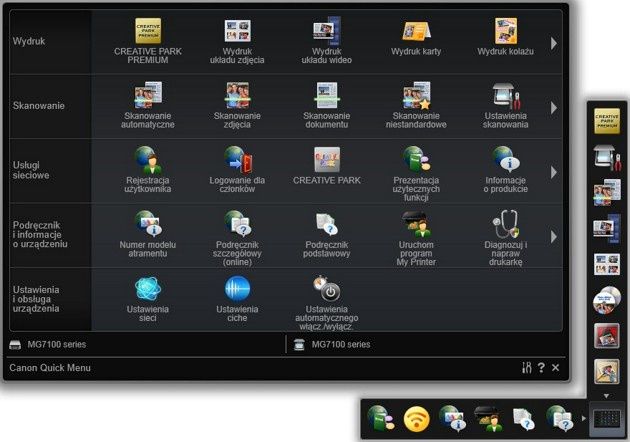Select the Wydruk category
This screenshot has height=442, width=630.
(50, 42)
